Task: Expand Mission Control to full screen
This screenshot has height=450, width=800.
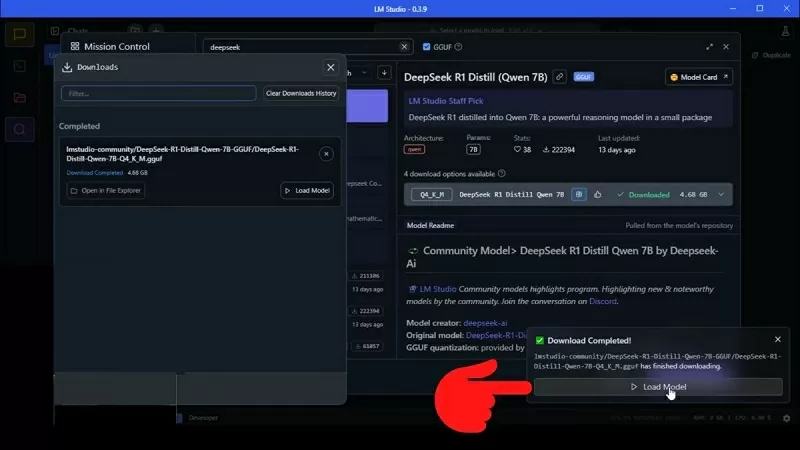Action: (x=710, y=47)
